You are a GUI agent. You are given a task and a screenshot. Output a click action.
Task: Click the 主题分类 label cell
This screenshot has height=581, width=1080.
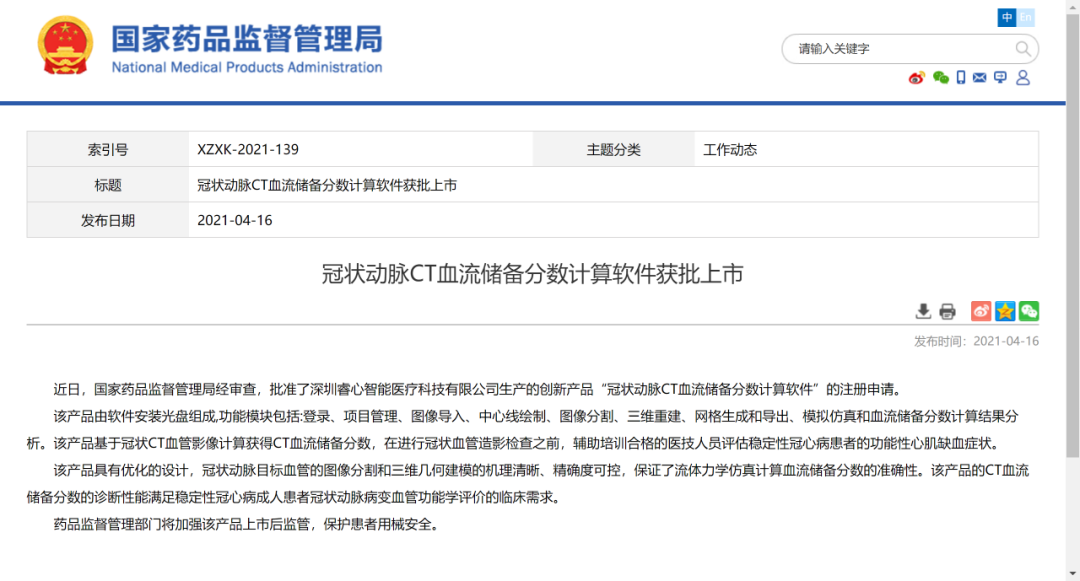613,149
